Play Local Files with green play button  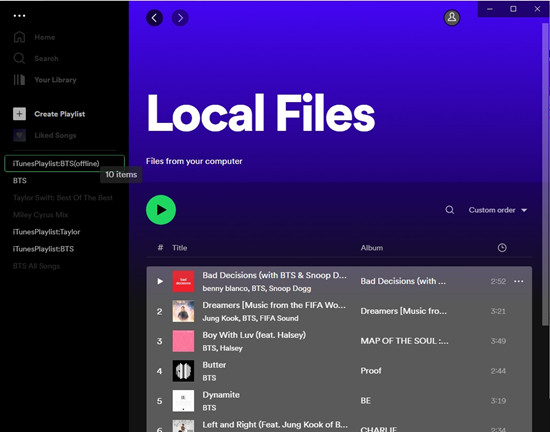click(161, 210)
